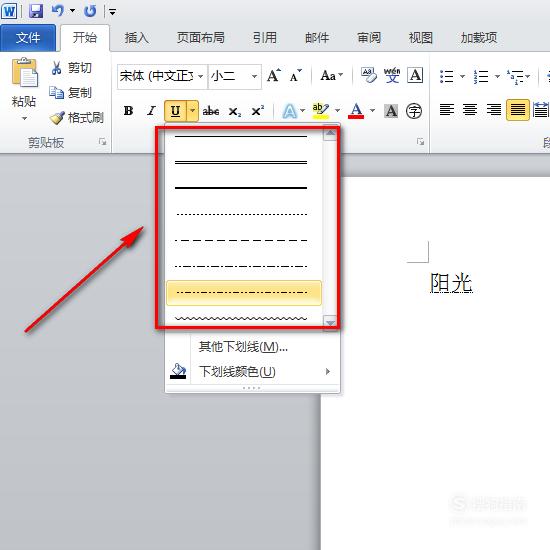
Task: Open the Undo history dropdown arrow
Action: pos(73,11)
